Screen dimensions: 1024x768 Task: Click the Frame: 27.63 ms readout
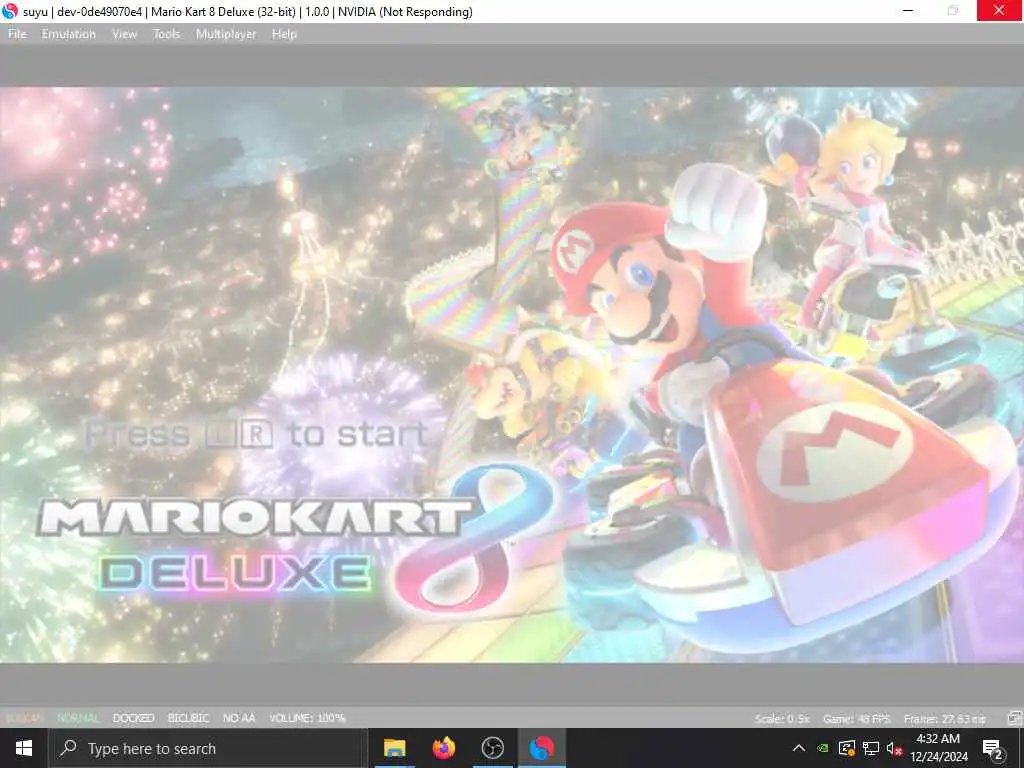click(x=944, y=718)
